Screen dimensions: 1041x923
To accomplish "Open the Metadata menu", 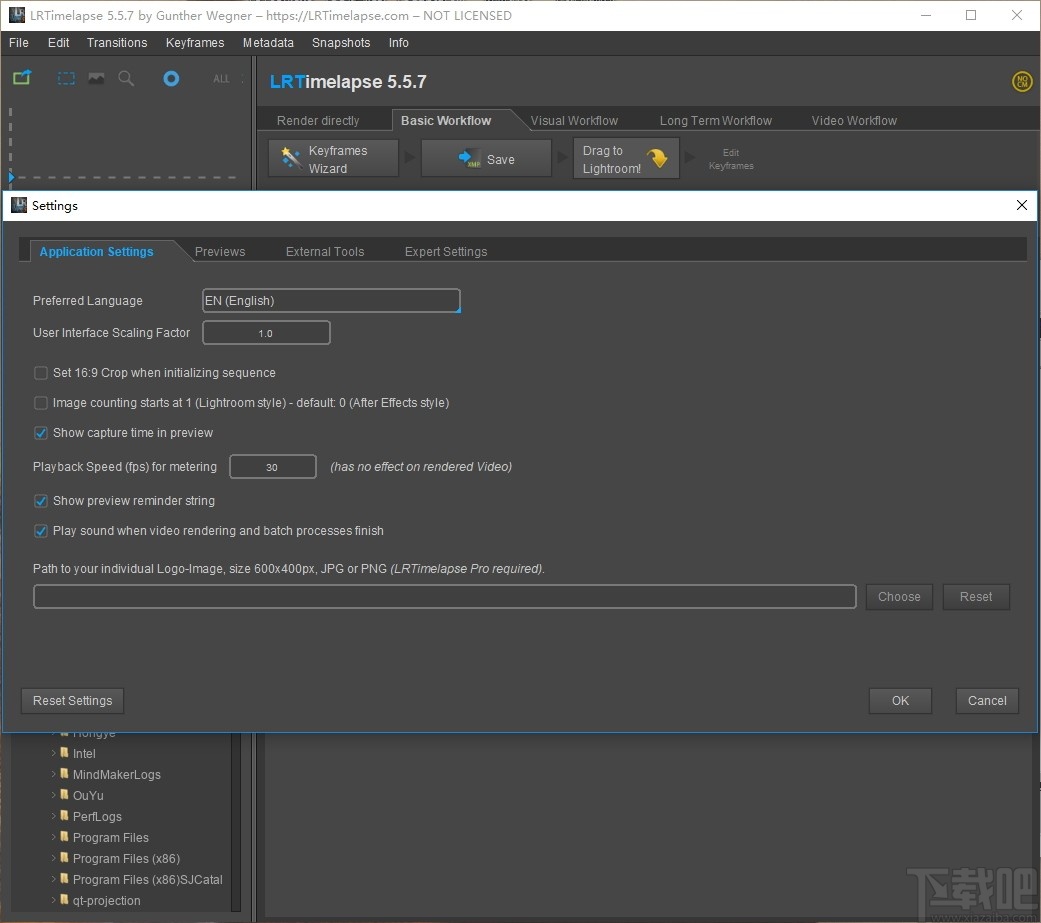I will click(268, 42).
